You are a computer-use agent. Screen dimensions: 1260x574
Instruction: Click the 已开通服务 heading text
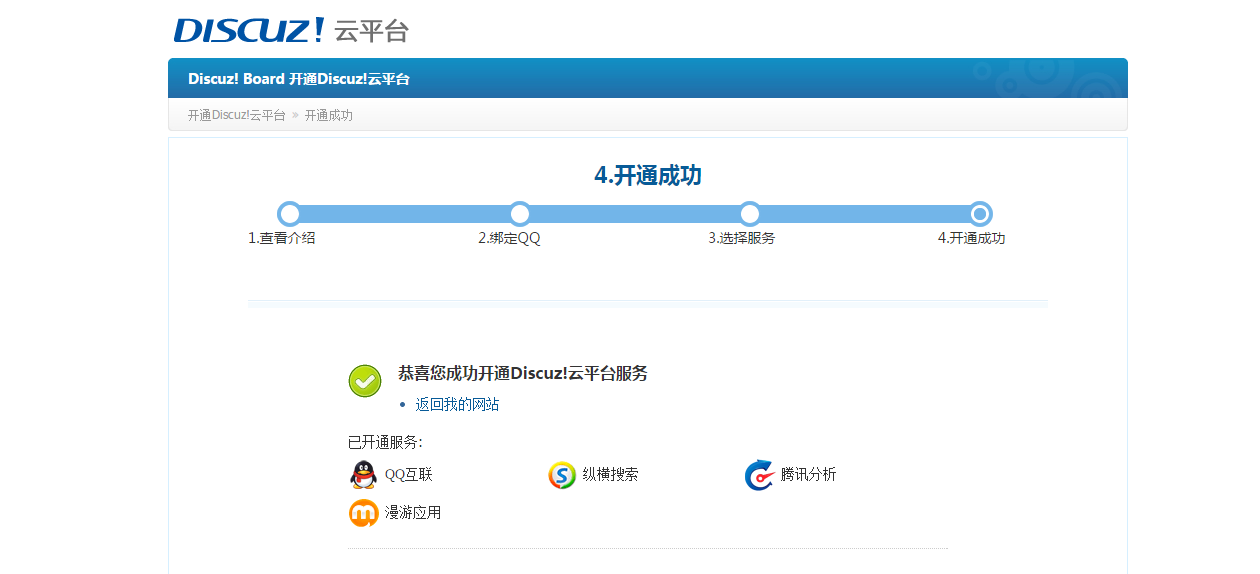pyautogui.click(x=385, y=442)
